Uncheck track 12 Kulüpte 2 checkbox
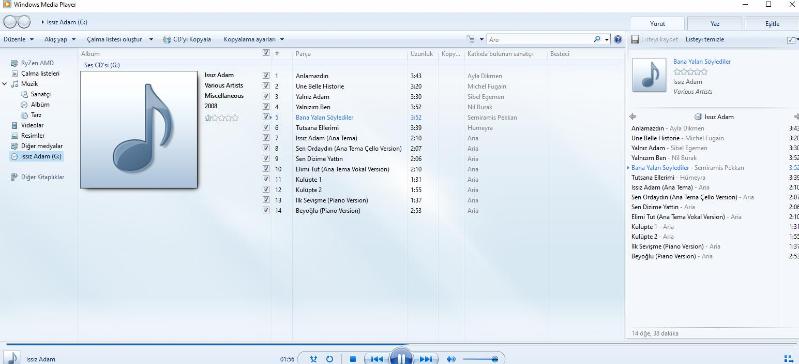799x364 pixels. click(x=266, y=190)
